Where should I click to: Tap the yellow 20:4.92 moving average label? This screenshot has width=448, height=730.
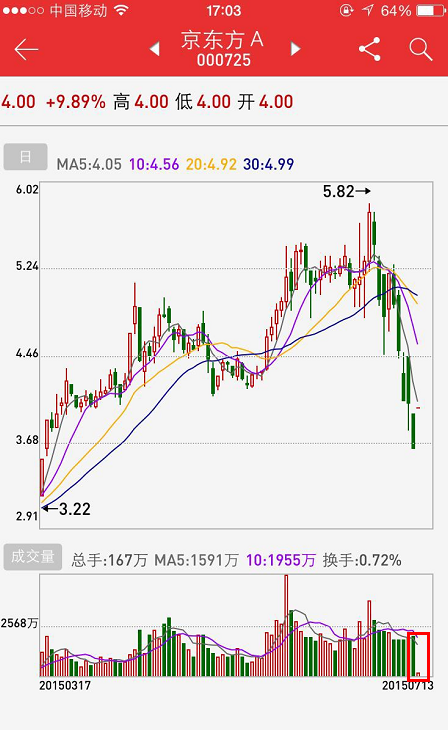tap(211, 164)
